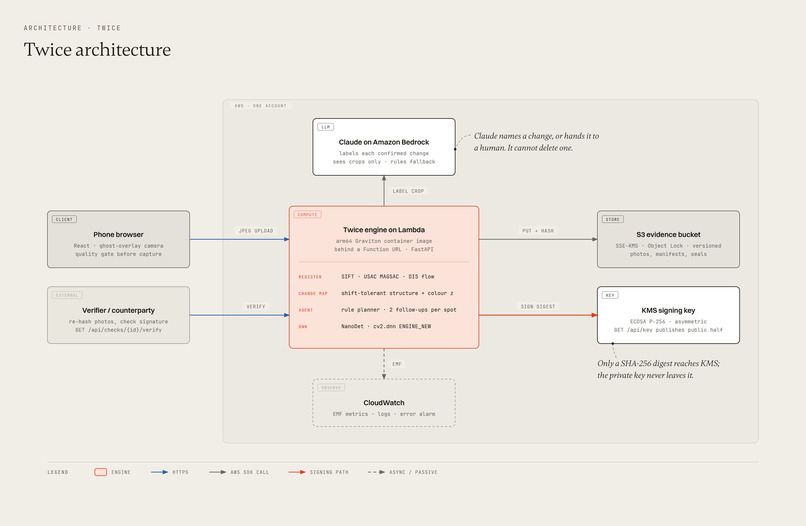The width and height of the screenshot is (806, 526).
Task: Click the 'CloudWatch' heading
Action: point(384,403)
